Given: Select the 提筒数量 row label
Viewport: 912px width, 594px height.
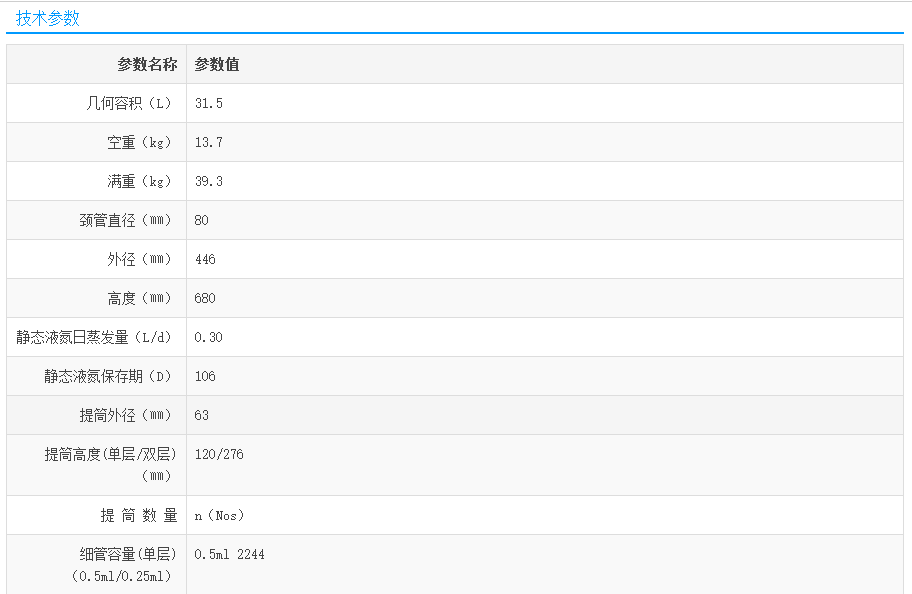Looking at the screenshot, I should pos(139,515).
